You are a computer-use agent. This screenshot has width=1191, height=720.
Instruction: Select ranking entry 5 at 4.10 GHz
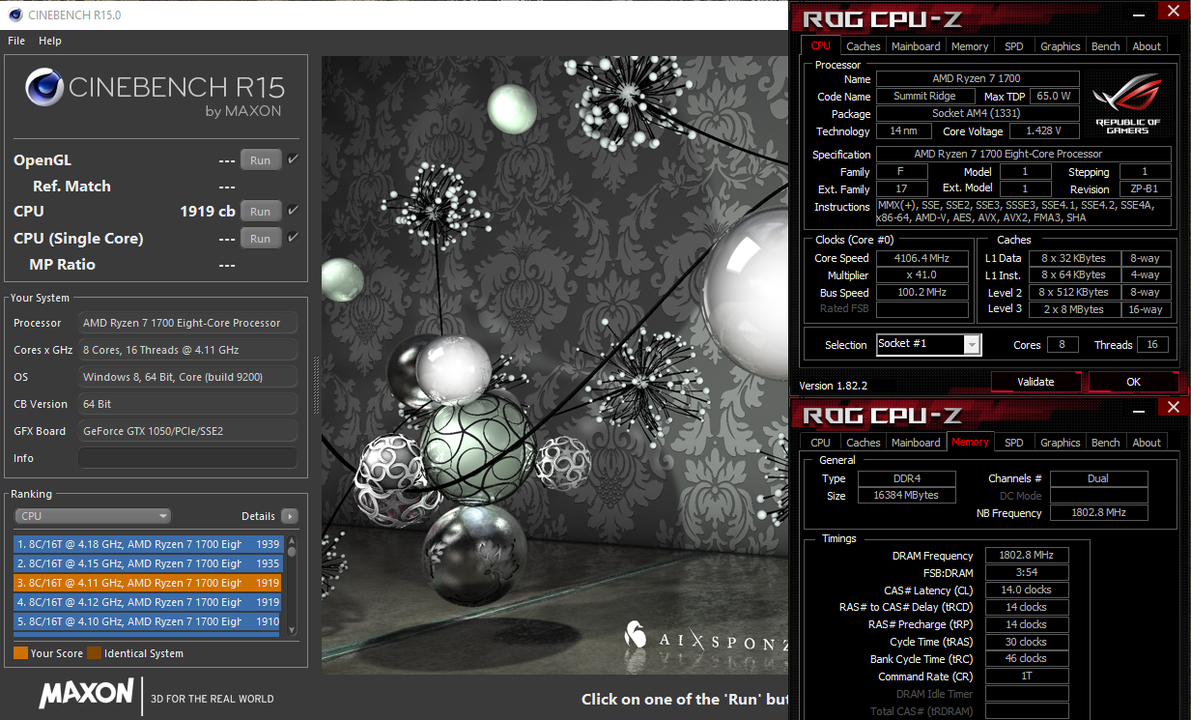(x=148, y=621)
